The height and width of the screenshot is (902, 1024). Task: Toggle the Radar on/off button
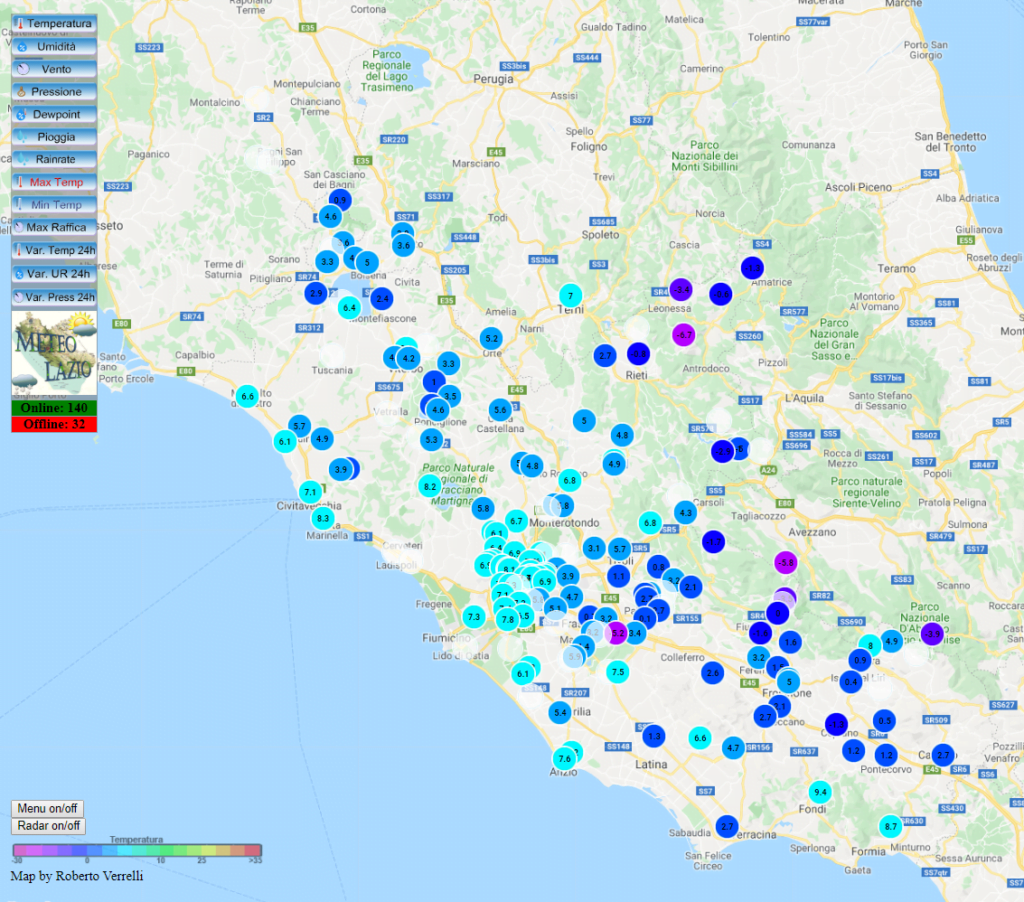tap(49, 826)
